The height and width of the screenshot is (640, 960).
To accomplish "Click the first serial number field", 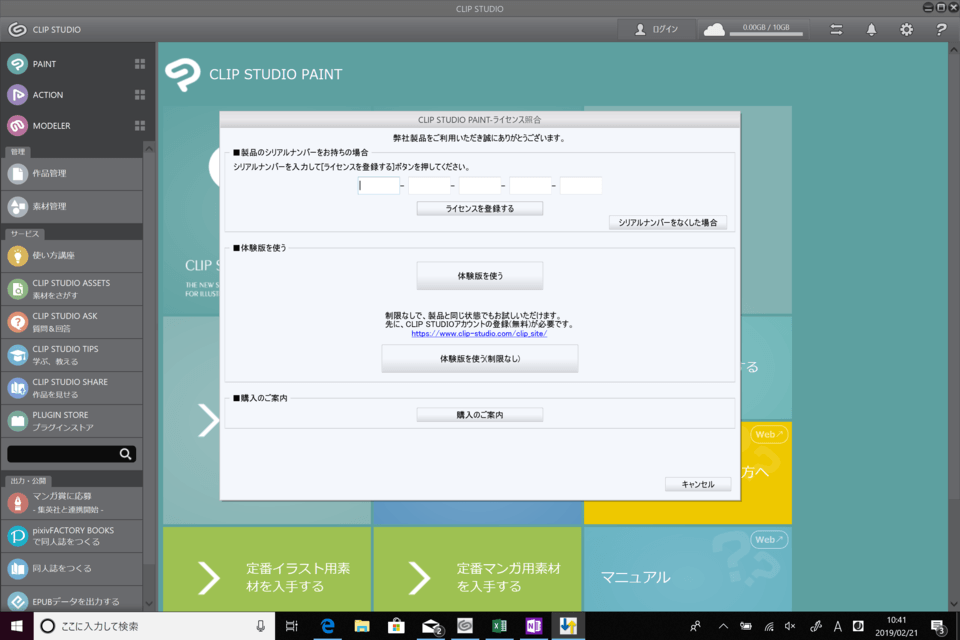I will 379,186.
